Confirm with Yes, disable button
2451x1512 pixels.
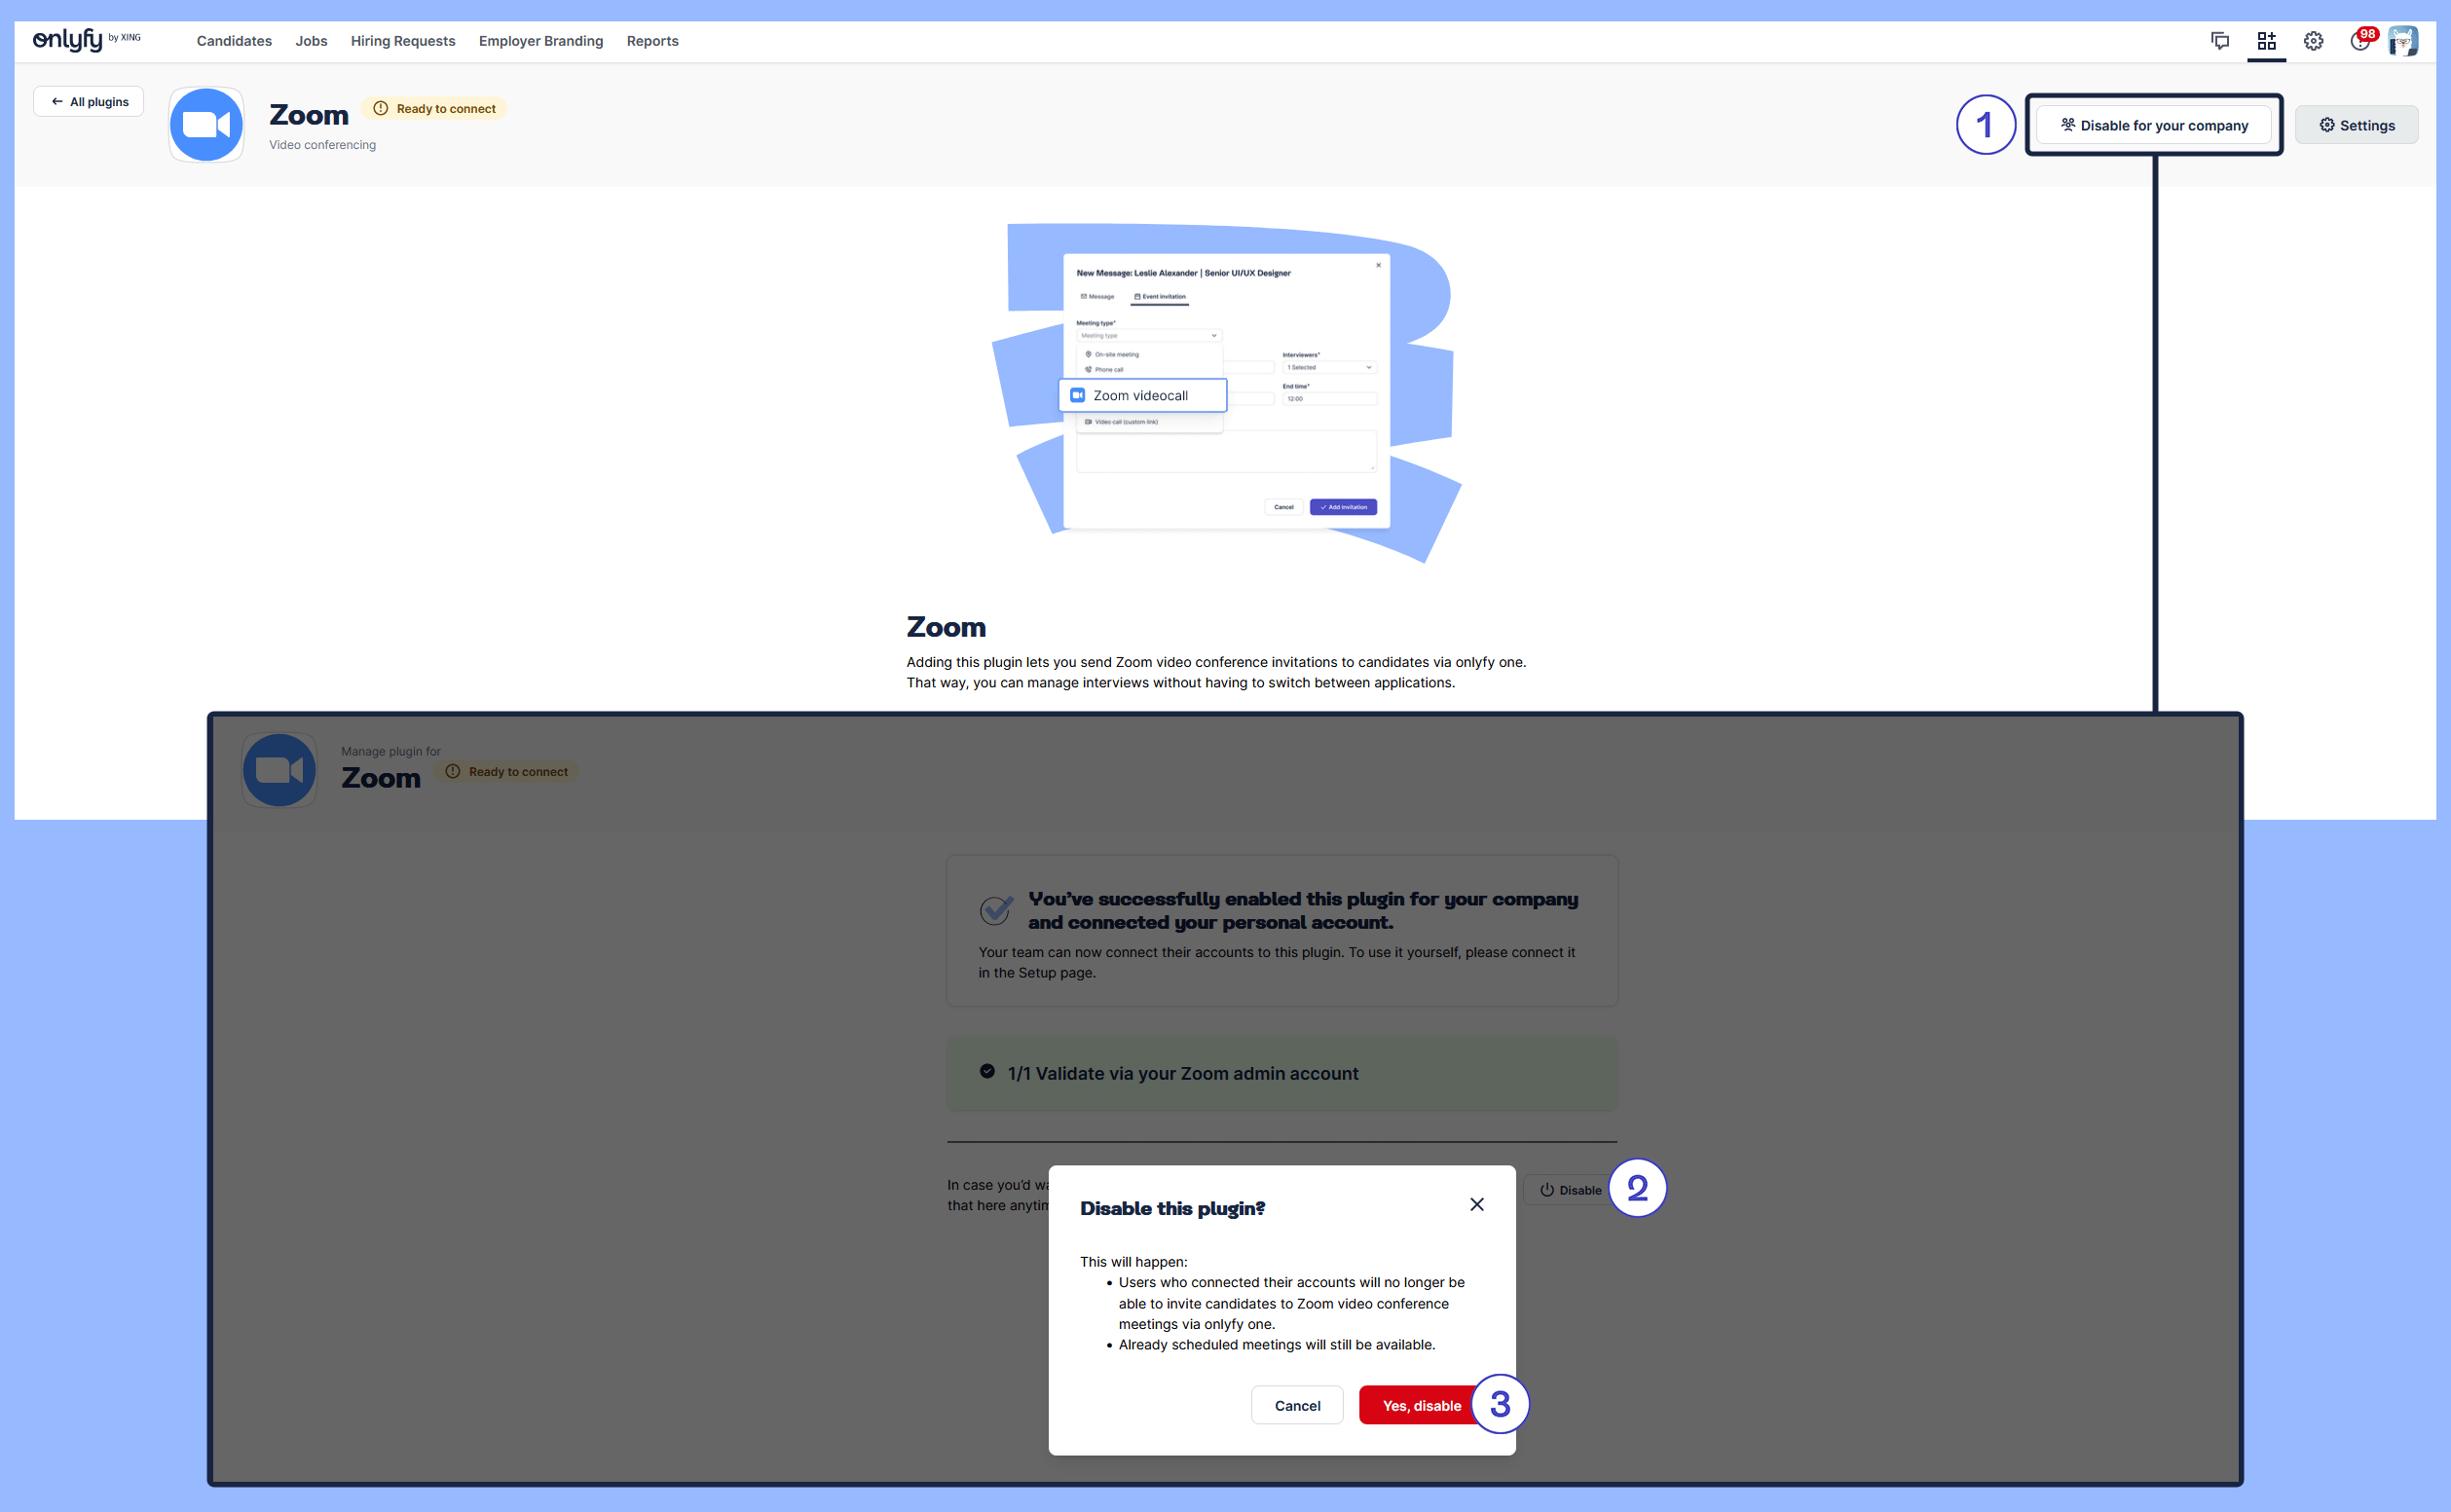pyautogui.click(x=1420, y=1405)
